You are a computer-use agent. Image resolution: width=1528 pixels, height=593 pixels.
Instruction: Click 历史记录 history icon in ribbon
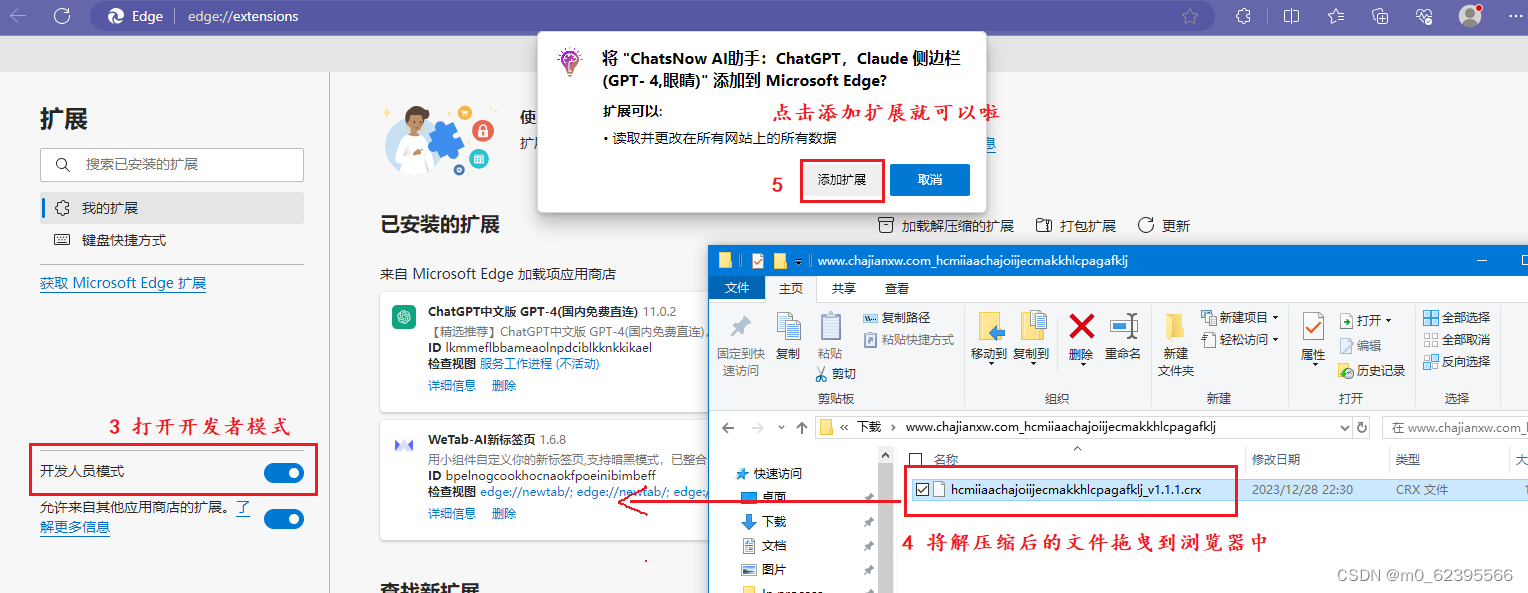coord(1346,370)
